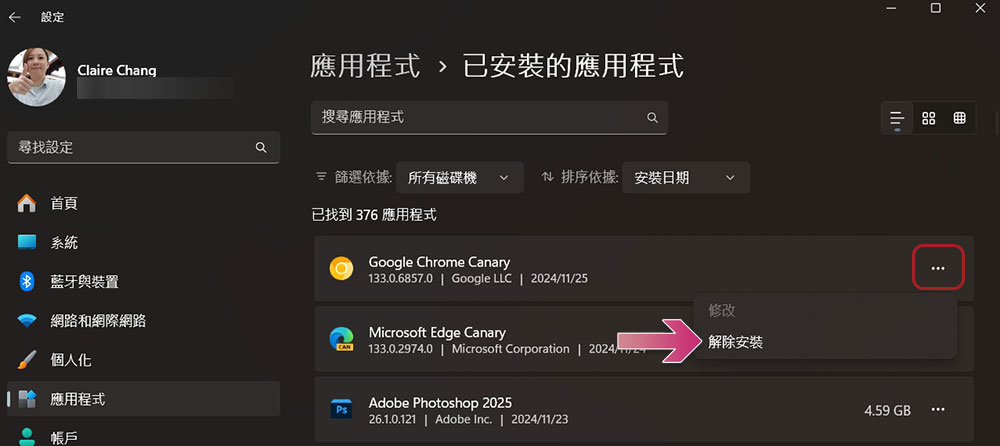Click Claire Chang profile picture
Screen dimensions: 1000x446
coord(36,77)
